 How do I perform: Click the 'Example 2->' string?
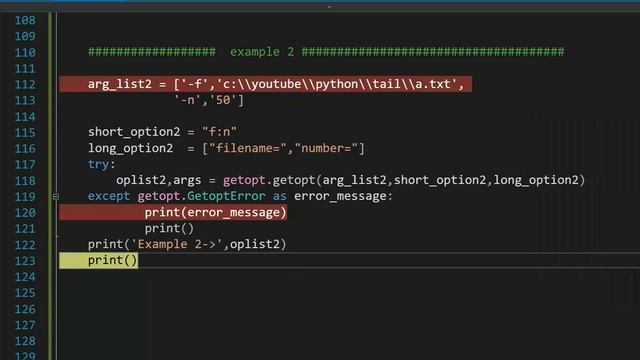pos(176,244)
